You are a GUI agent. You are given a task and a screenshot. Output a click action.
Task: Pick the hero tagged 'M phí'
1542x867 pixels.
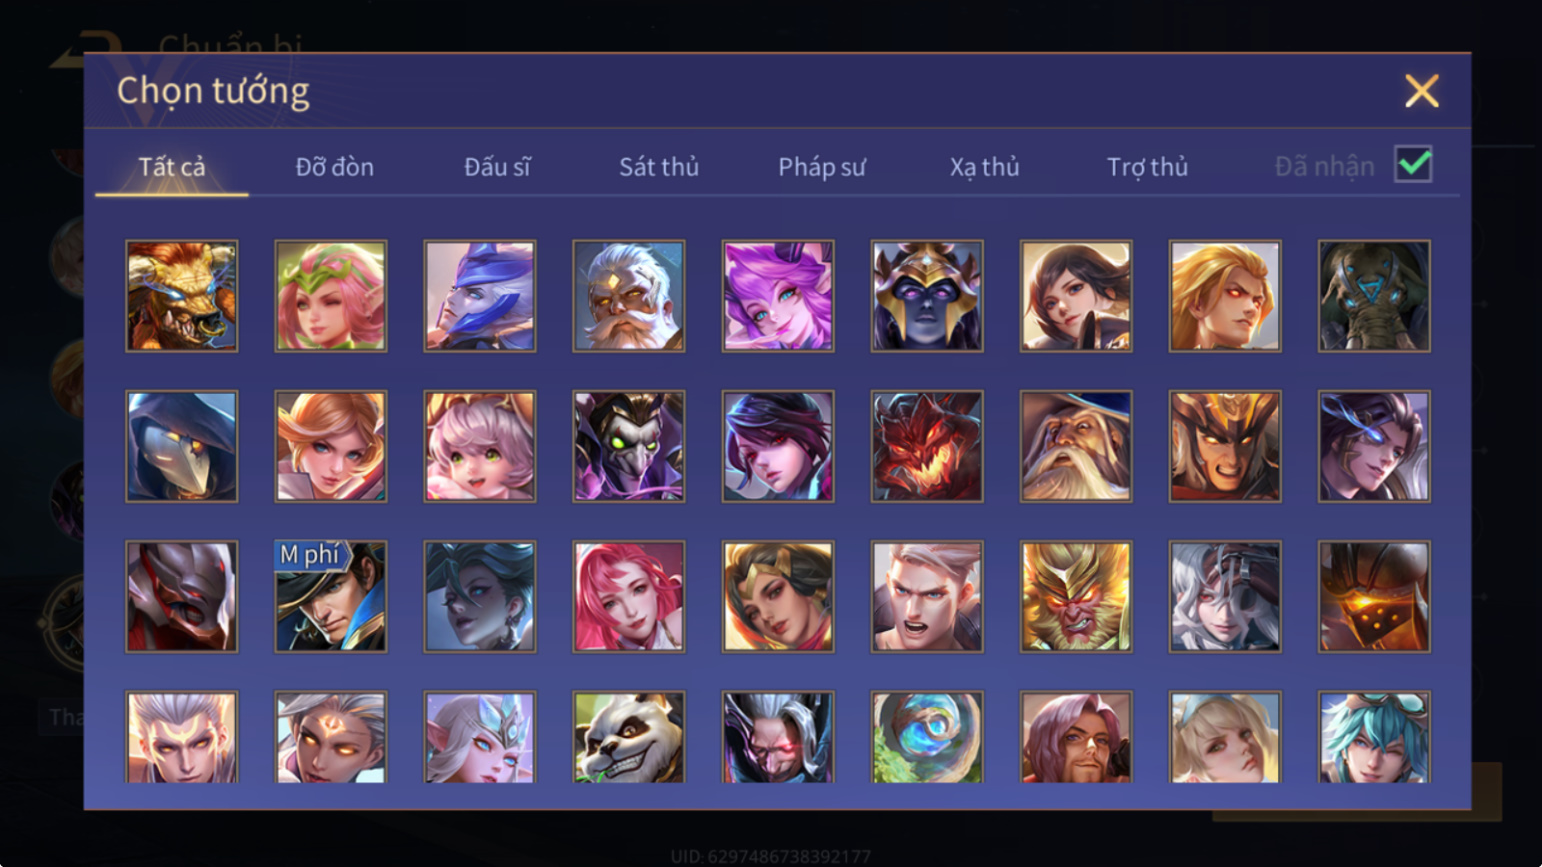pos(331,597)
